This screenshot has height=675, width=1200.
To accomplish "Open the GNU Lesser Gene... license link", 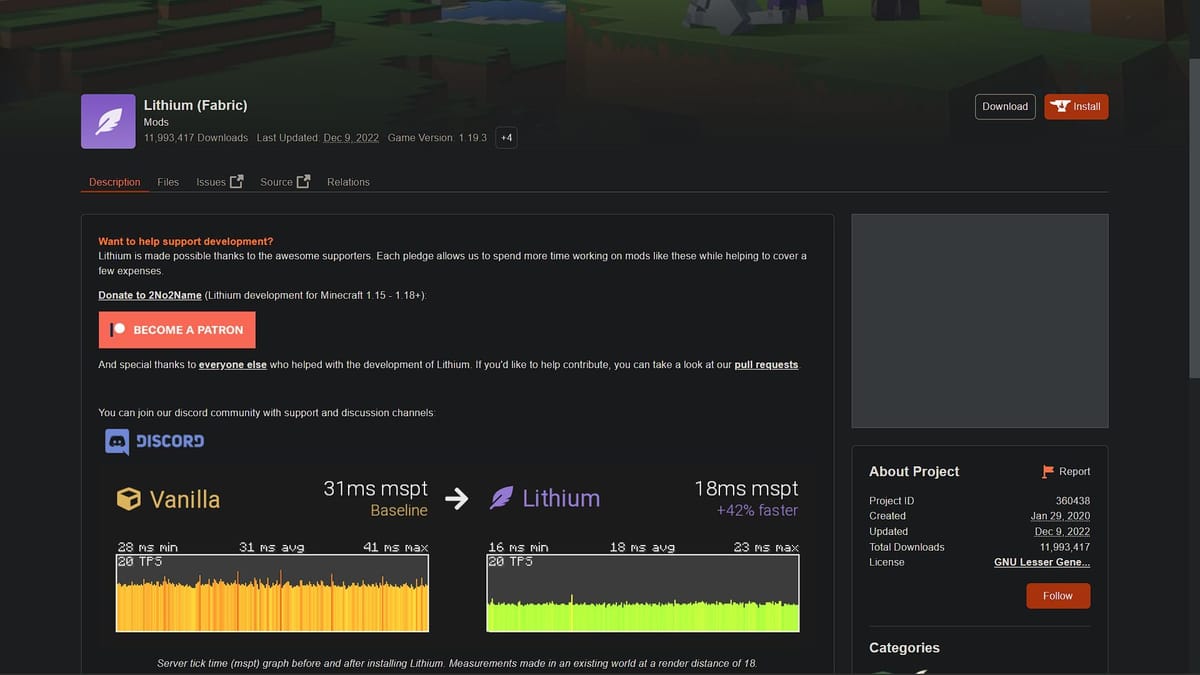I will pyautogui.click(x=1042, y=562).
